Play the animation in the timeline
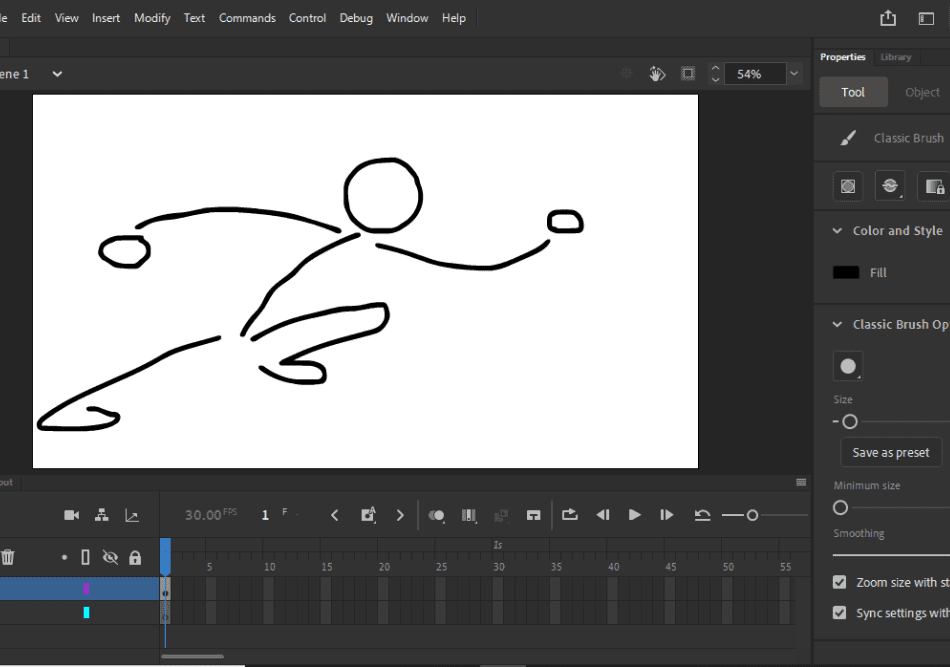This screenshot has height=667, width=950. click(634, 515)
